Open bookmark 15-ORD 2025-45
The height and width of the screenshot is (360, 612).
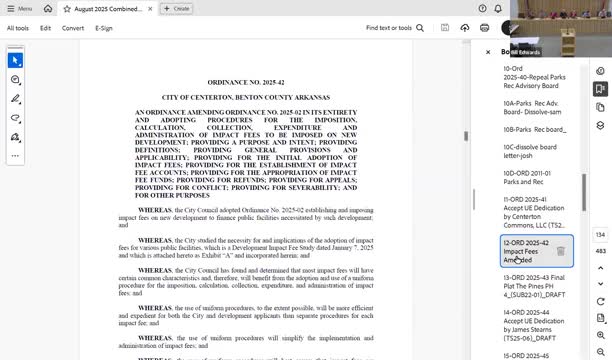pyautogui.click(x=526, y=355)
